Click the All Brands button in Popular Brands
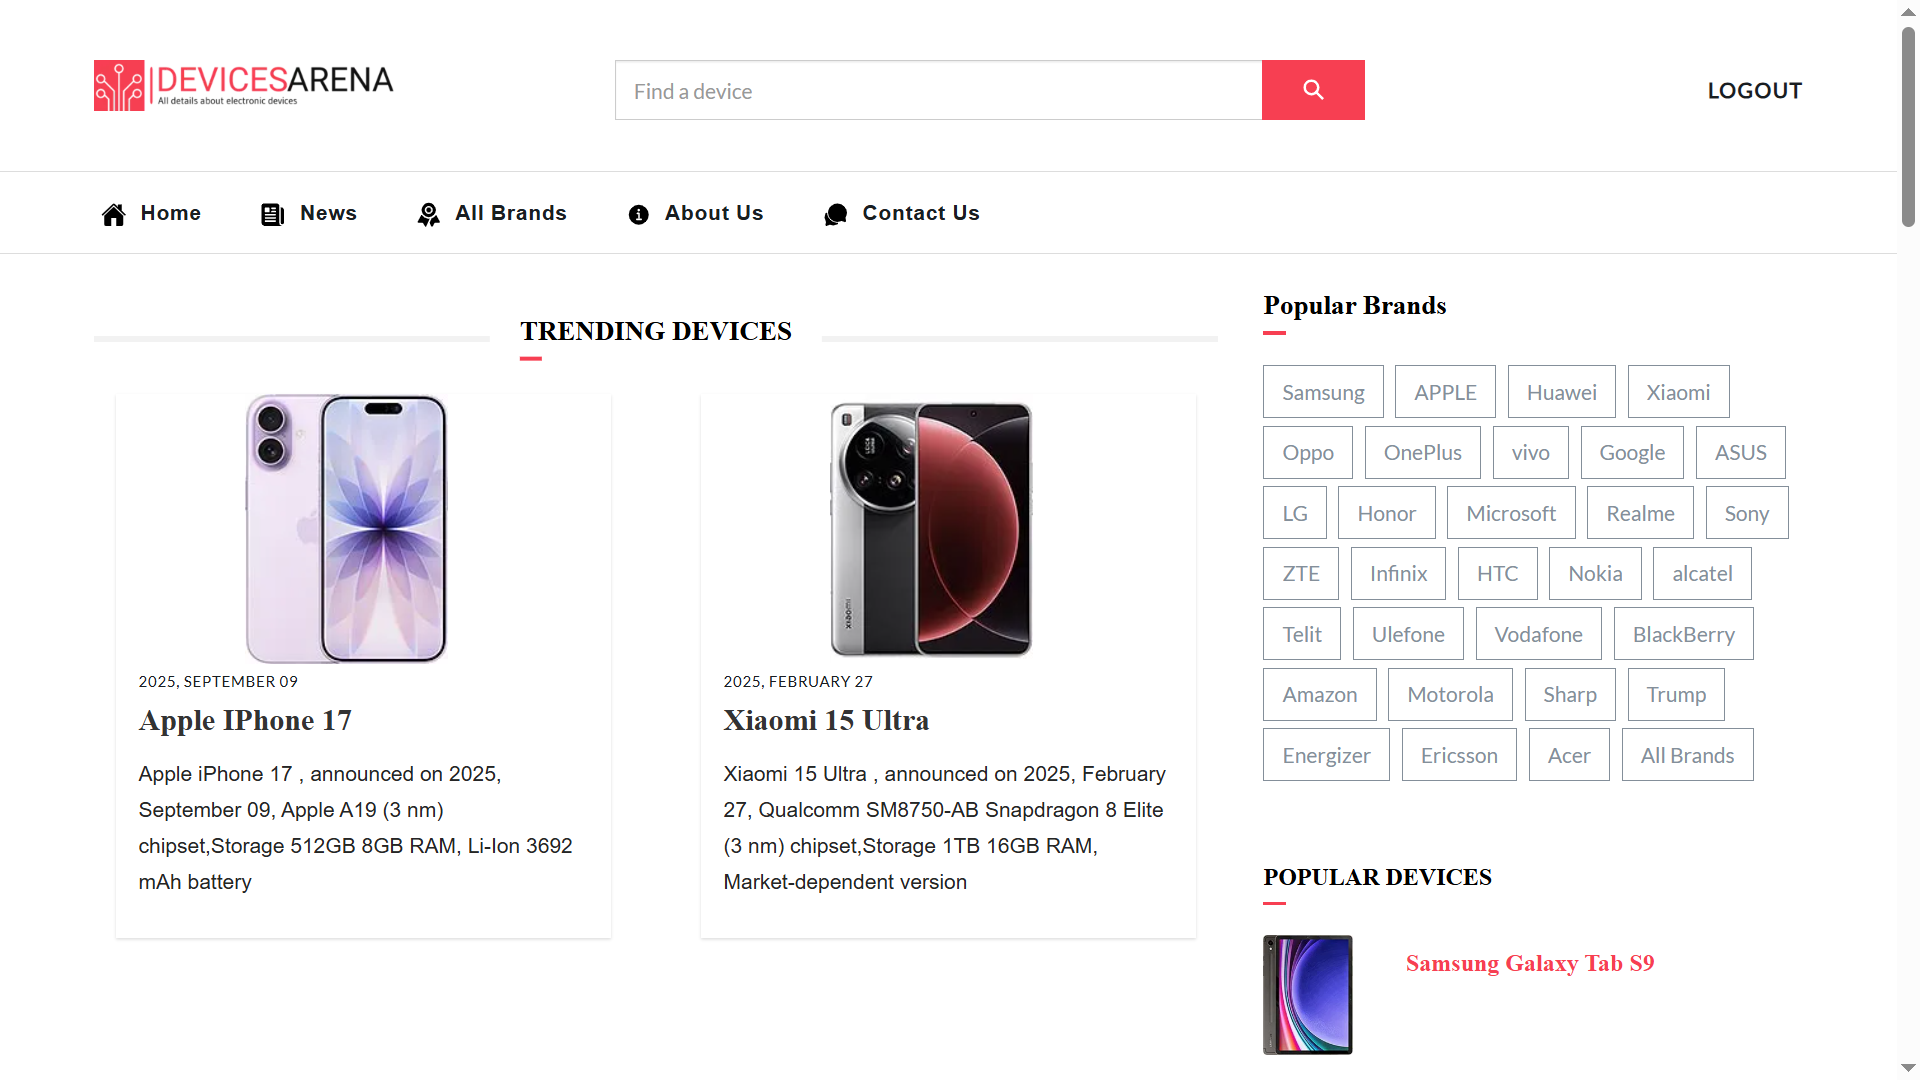The height and width of the screenshot is (1080, 1920). [x=1686, y=755]
